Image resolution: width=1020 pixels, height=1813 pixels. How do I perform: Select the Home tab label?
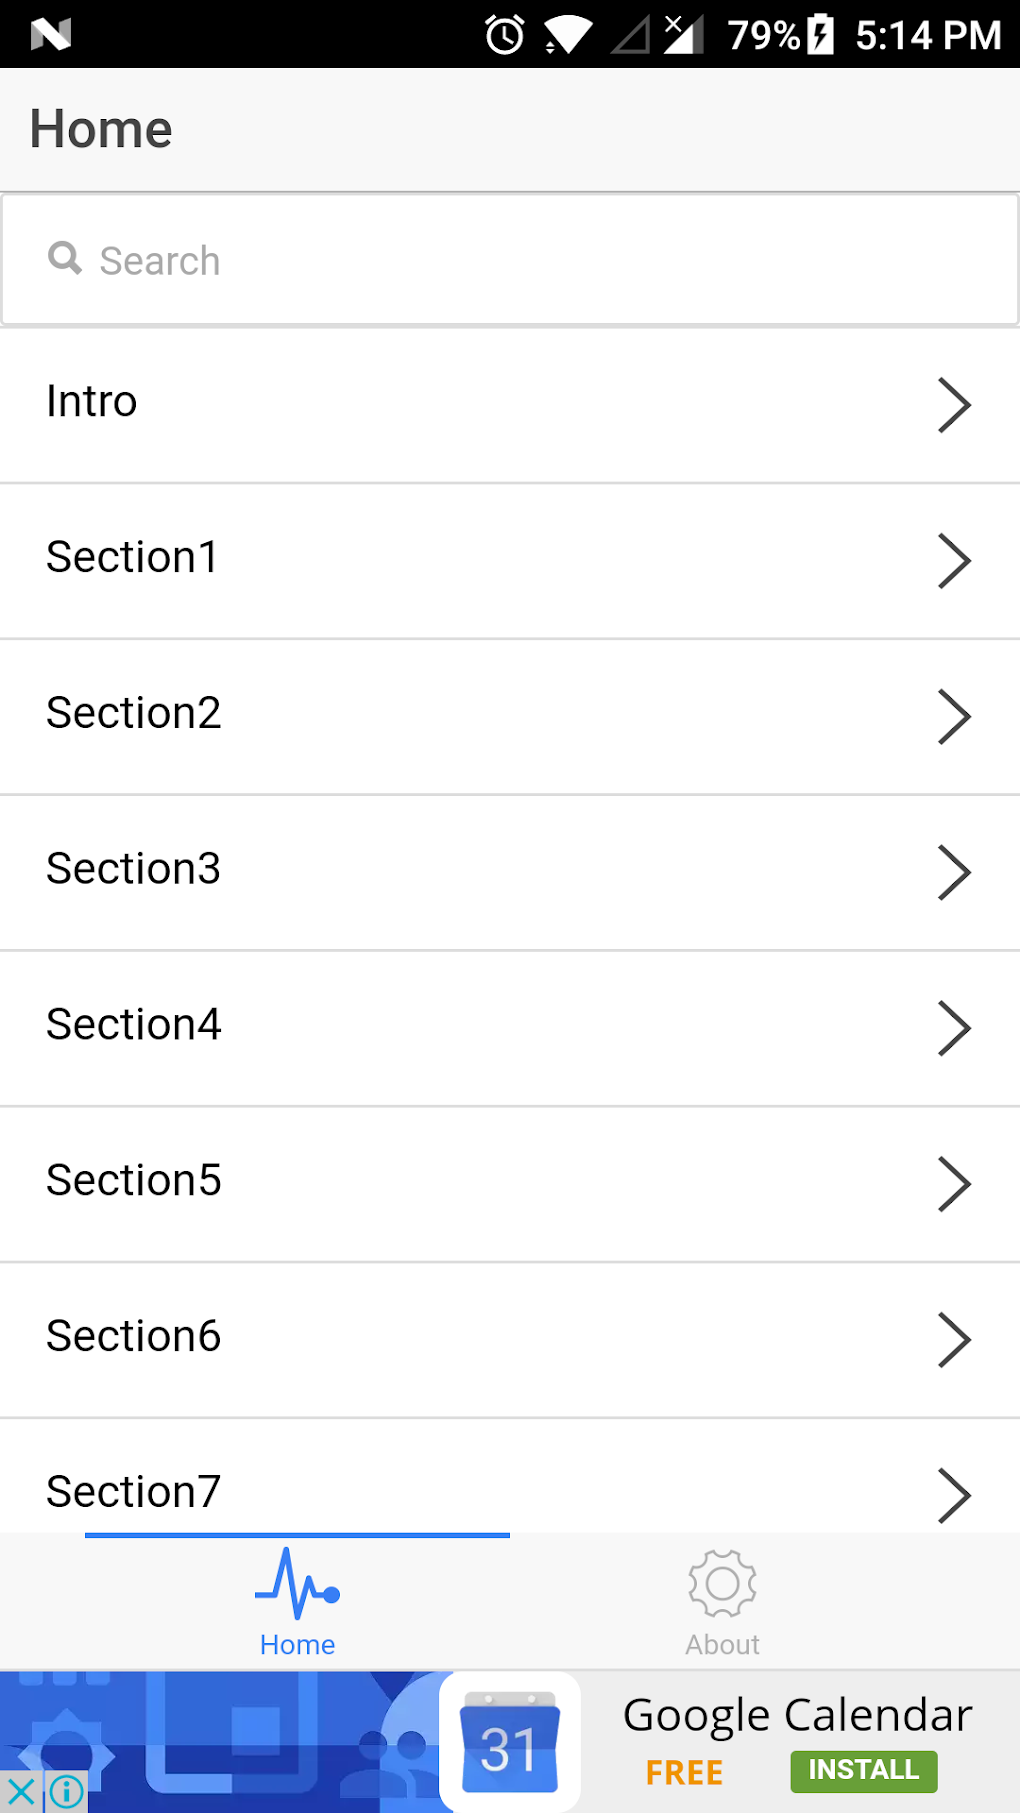(x=297, y=1645)
